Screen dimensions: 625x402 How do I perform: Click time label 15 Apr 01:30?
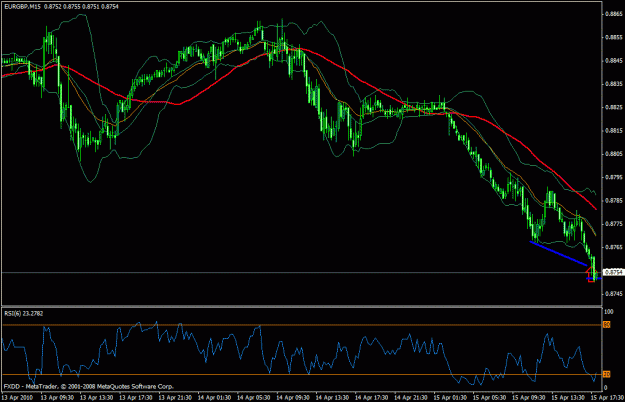click(450, 398)
